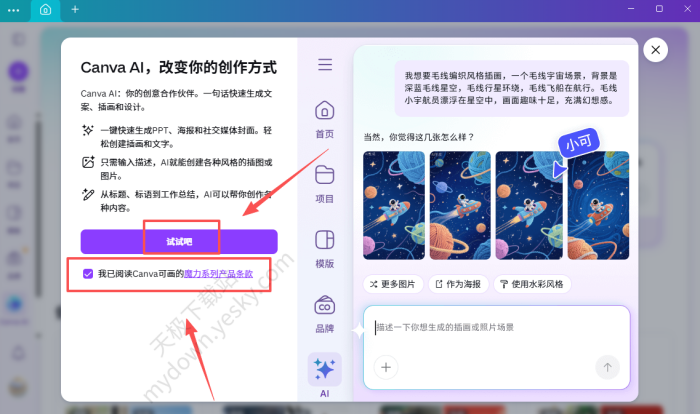This screenshot has height=414, width=700.
Task: Click the sparkle icon beside 一键快速生成PPT
Action: (88, 130)
